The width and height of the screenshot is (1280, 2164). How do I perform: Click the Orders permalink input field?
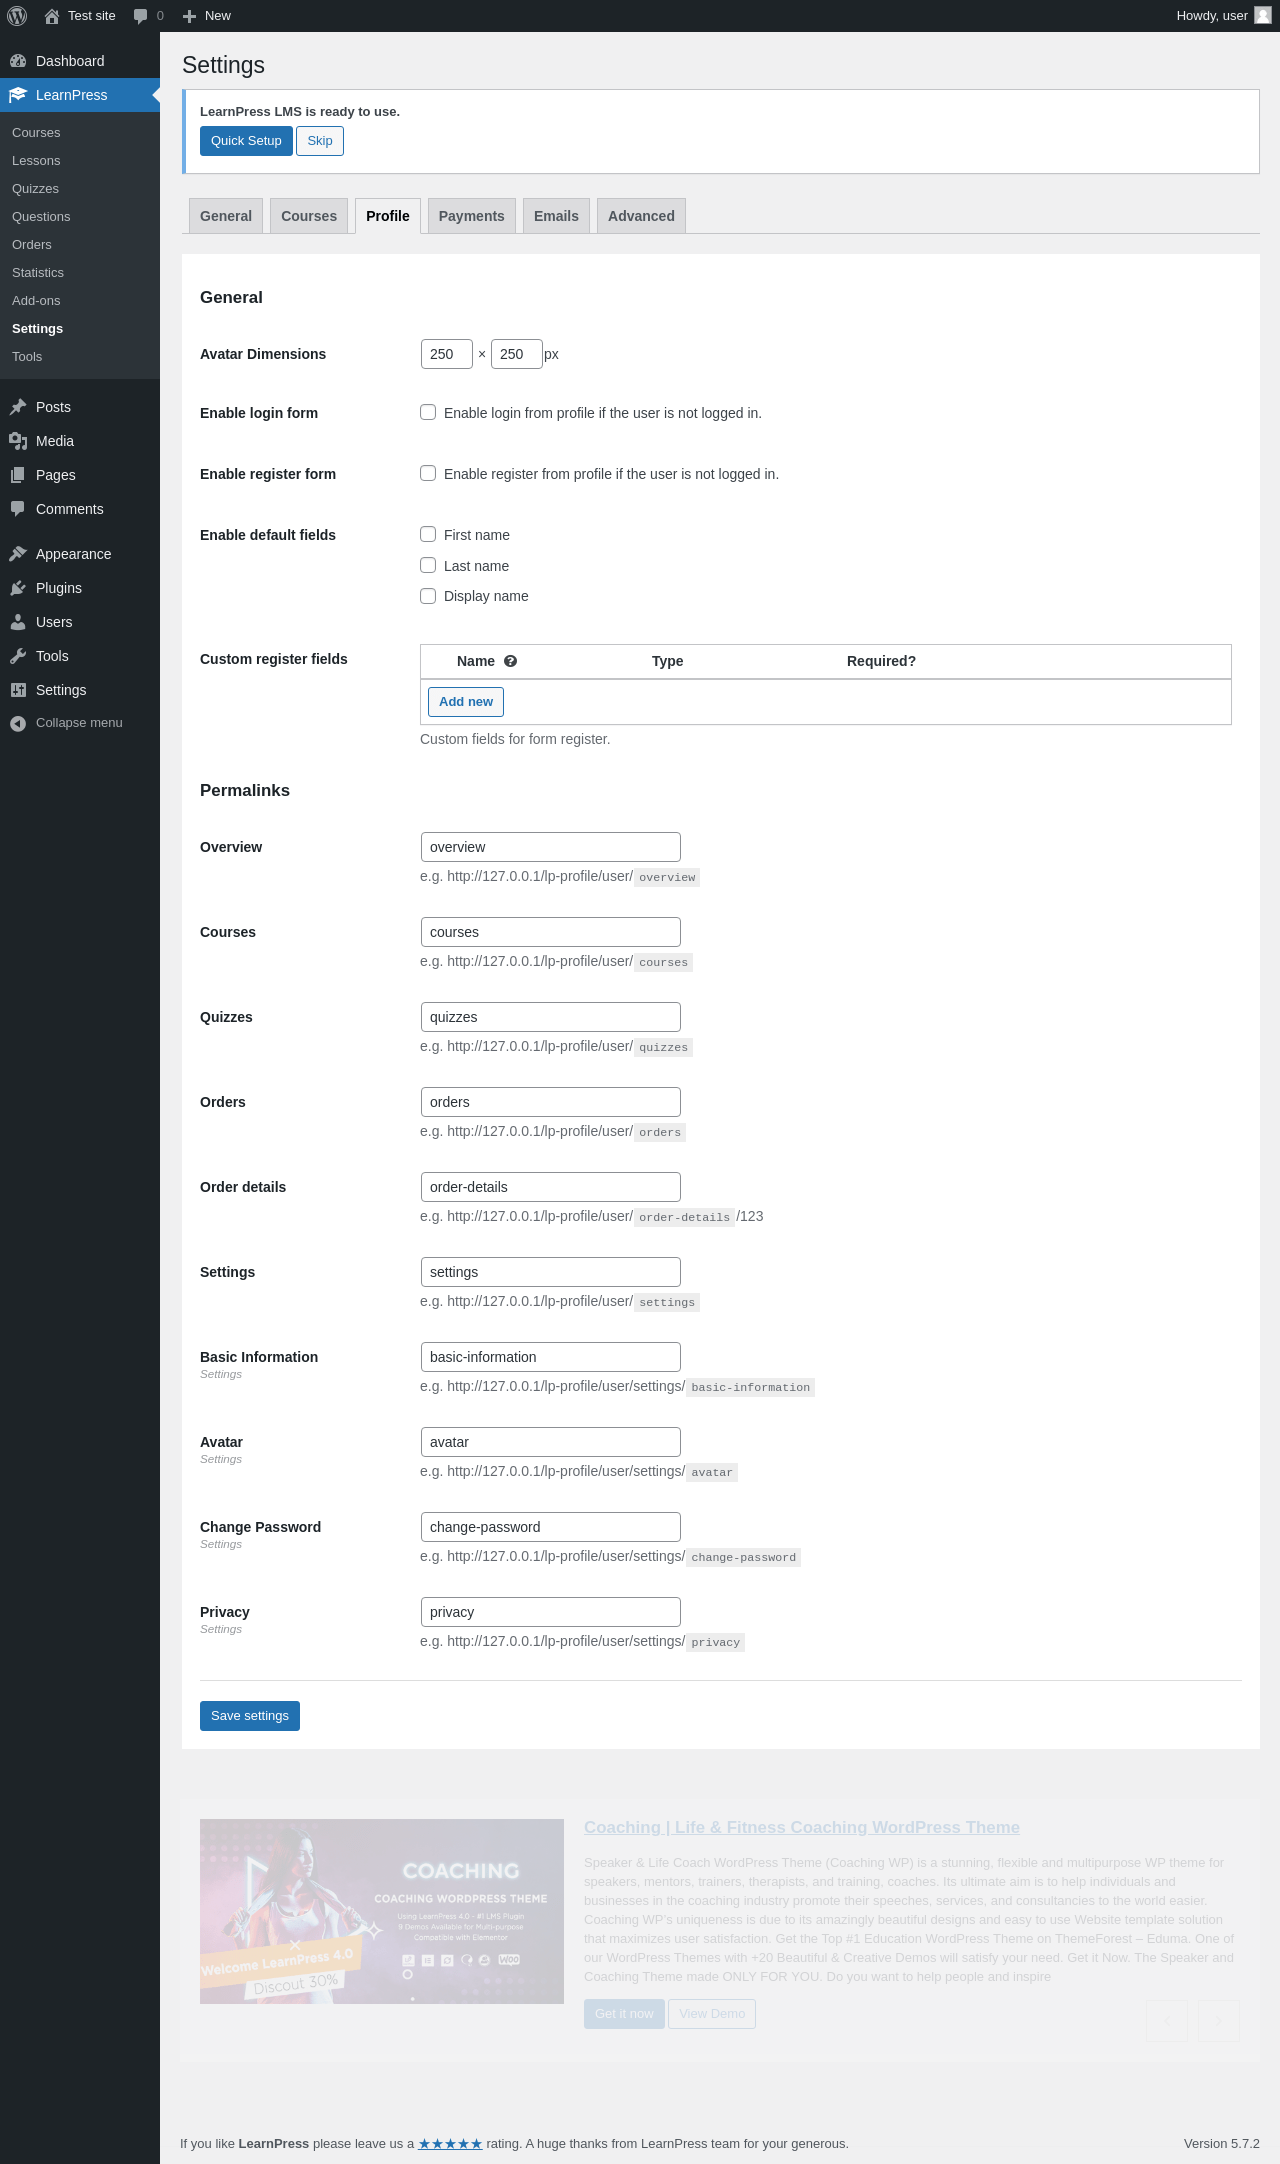tap(551, 1102)
